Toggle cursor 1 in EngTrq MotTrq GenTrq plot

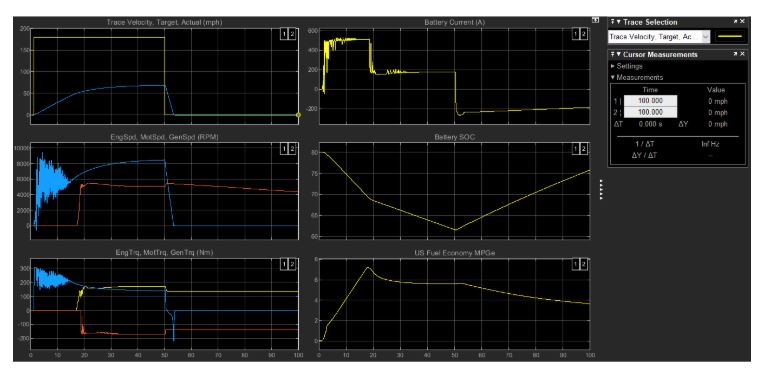point(285,264)
